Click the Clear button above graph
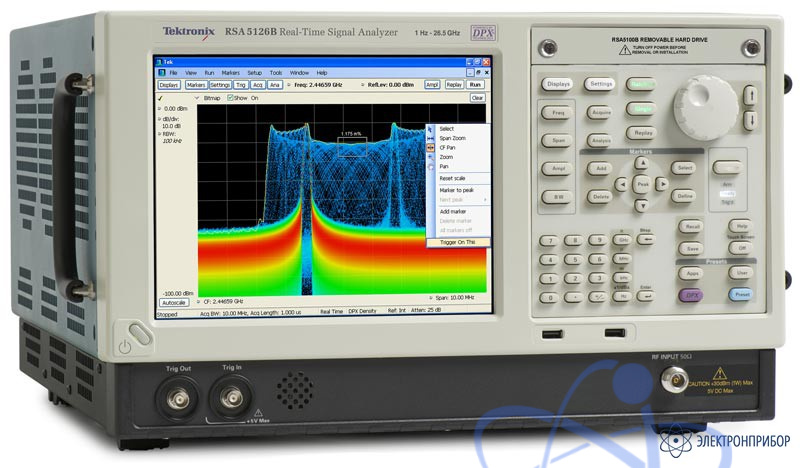This screenshot has height=468, width=800. coord(477,98)
